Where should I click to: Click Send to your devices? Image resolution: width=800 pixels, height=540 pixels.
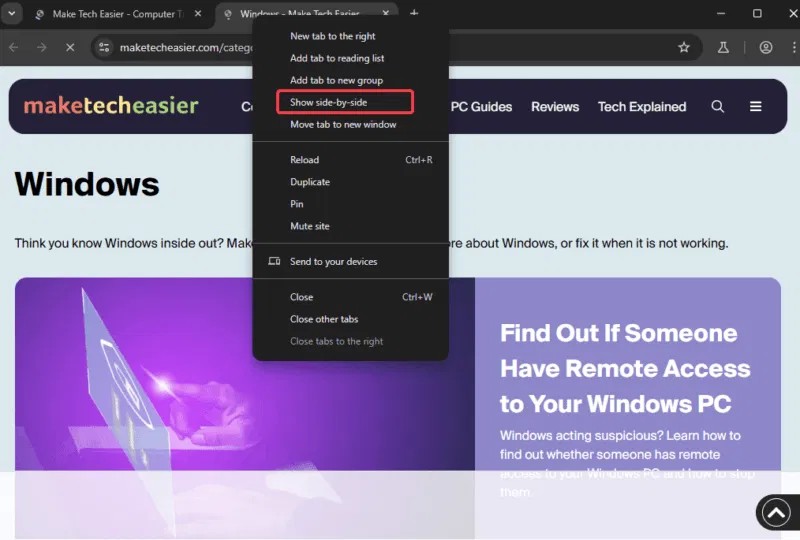click(333, 262)
